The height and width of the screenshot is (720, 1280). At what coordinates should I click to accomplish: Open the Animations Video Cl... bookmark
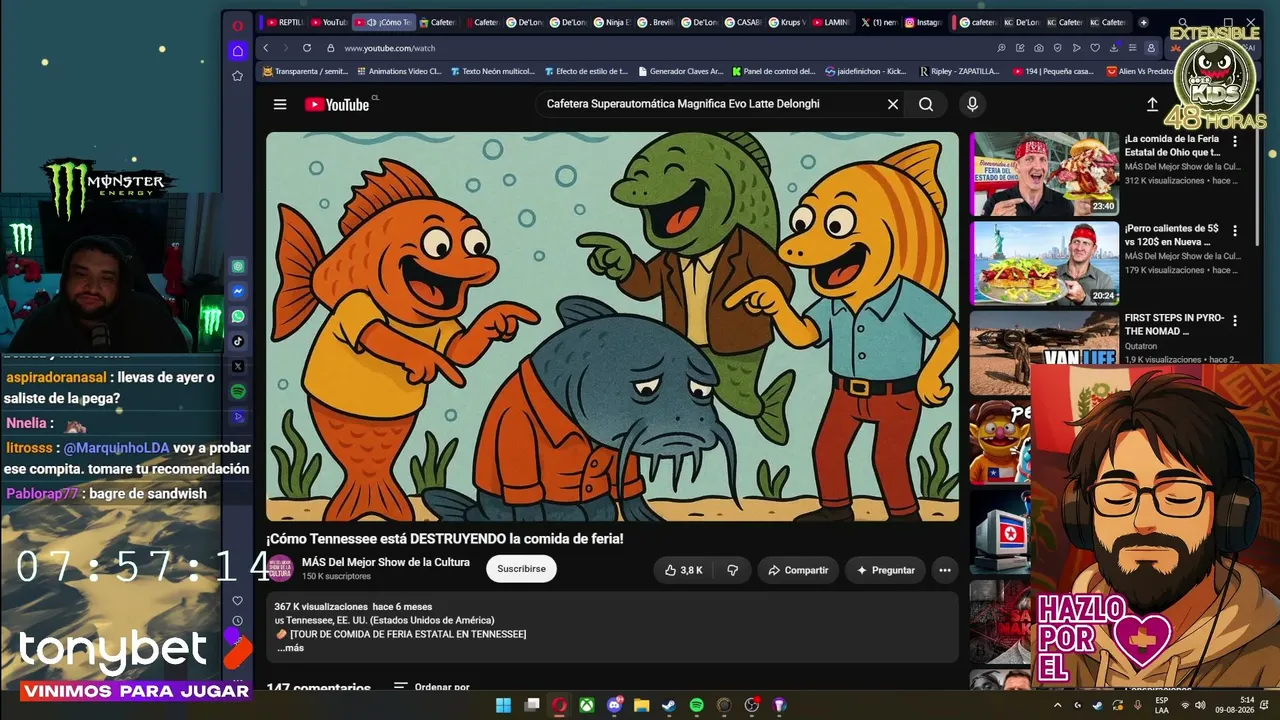pyautogui.click(x=398, y=72)
